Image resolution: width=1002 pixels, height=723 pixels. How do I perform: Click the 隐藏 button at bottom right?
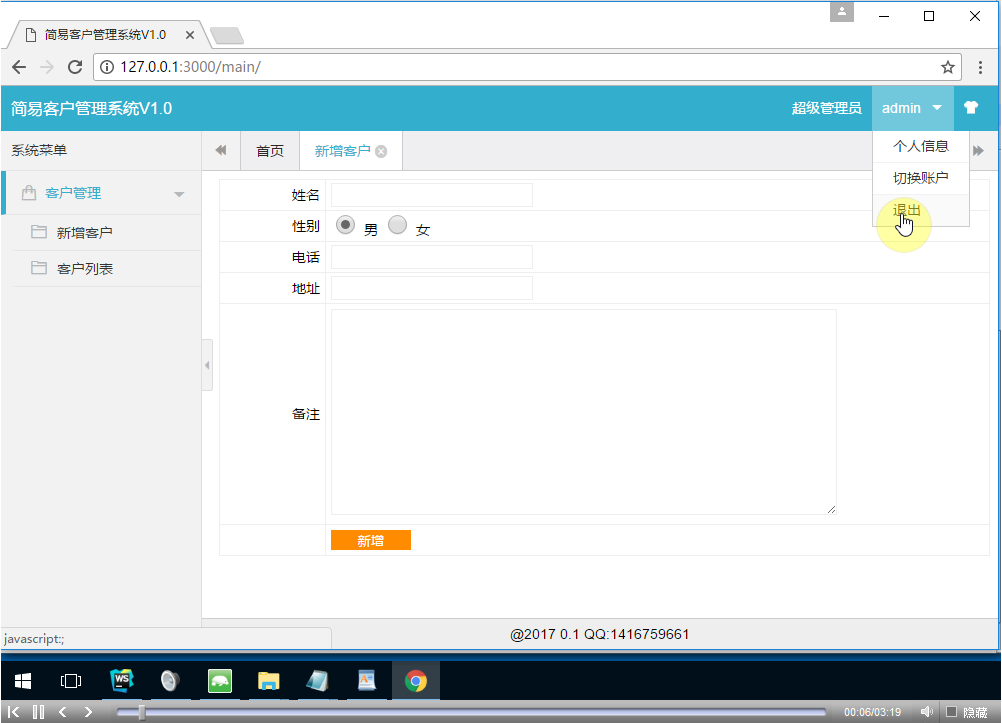974,711
